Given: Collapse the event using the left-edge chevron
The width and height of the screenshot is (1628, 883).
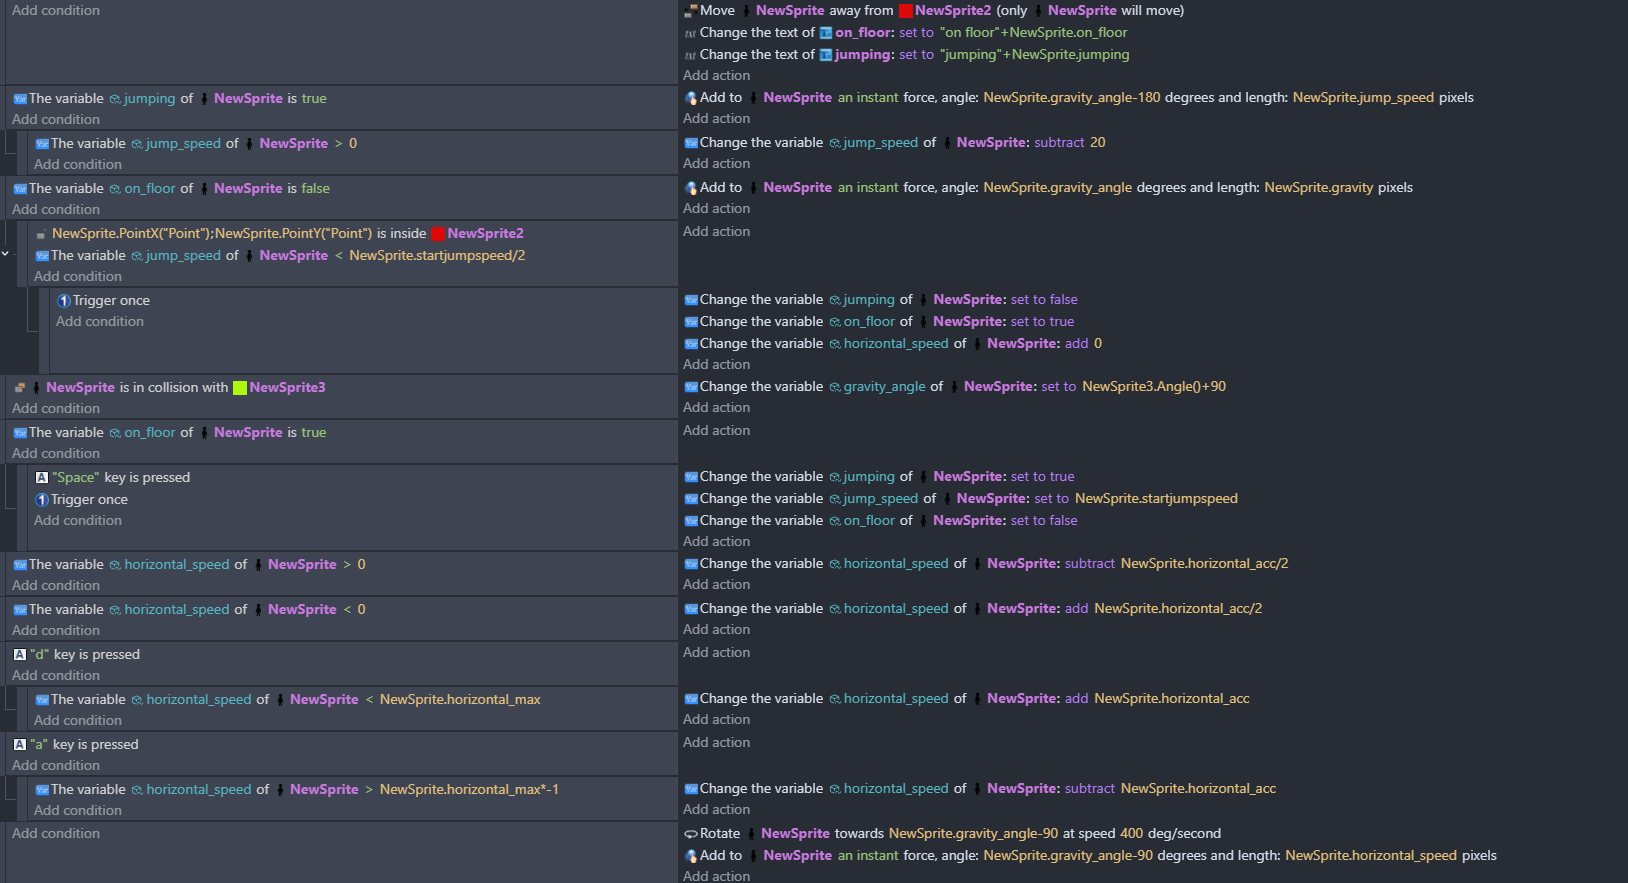Looking at the screenshot, I should 5,254.
